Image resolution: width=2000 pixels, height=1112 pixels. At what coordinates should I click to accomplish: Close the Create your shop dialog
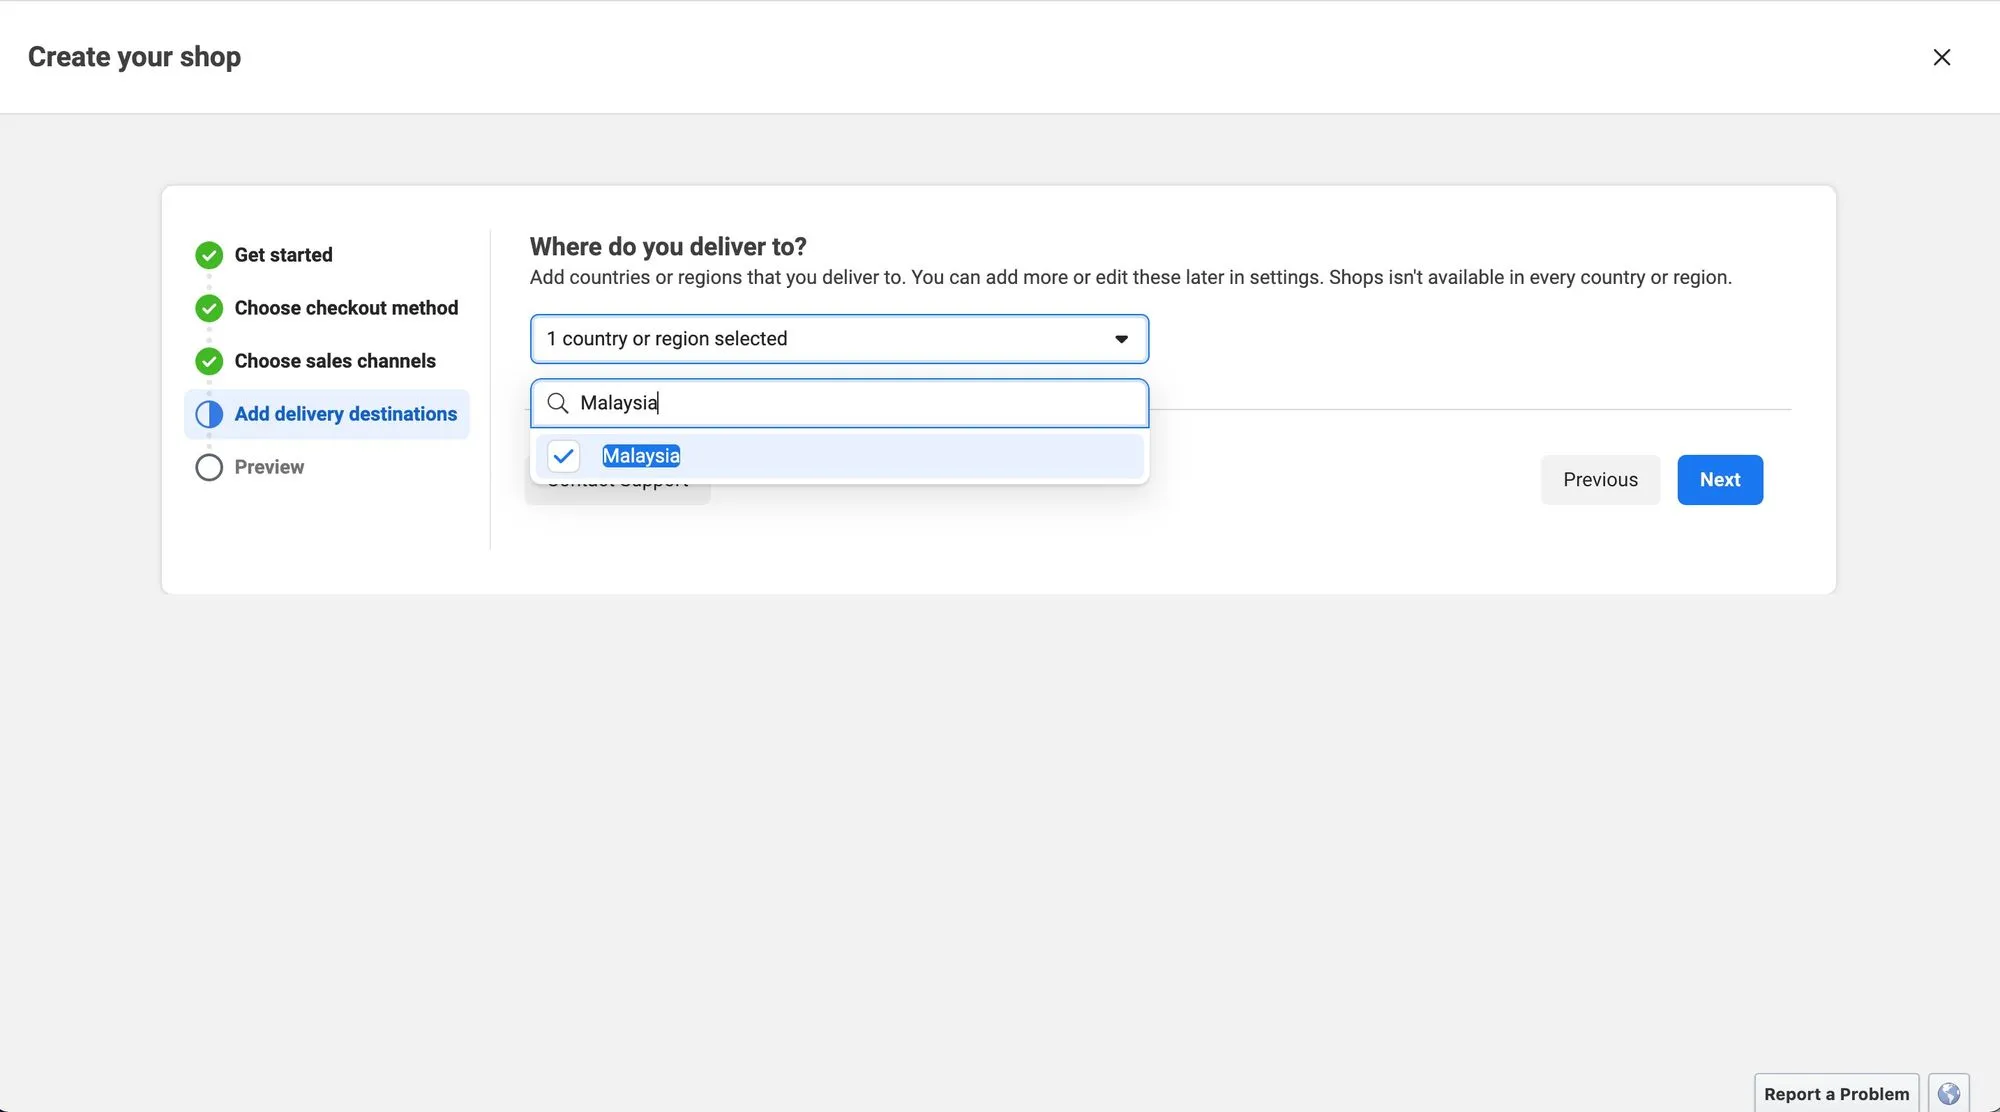tap(1941, 57)
